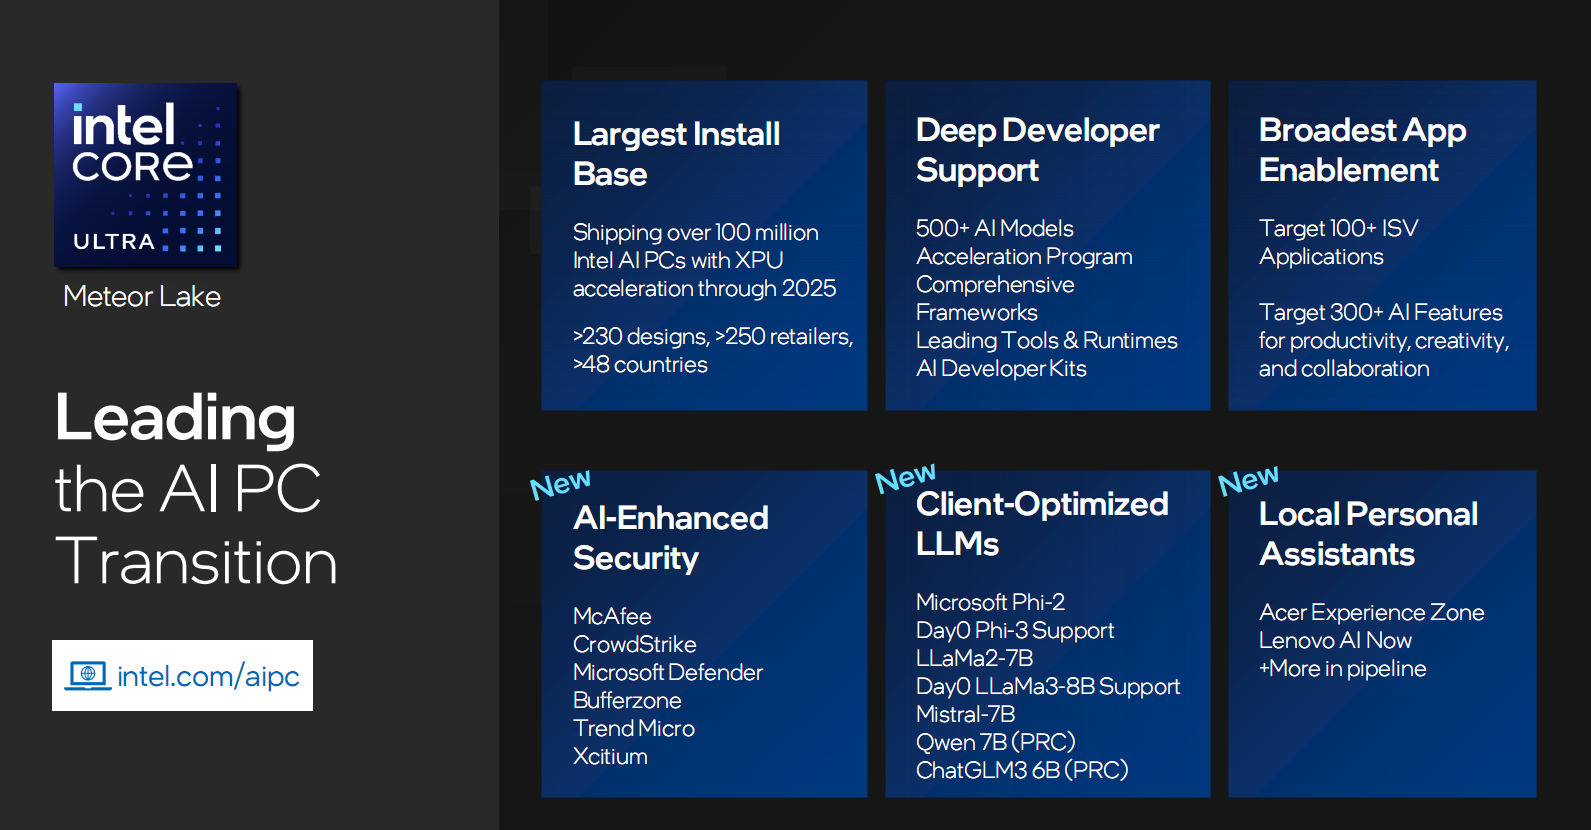This screenshot has height=830, width=1591.
Task: Select the 'Broadest App Enablement' card title
Action: click(x=1363, y=150)
